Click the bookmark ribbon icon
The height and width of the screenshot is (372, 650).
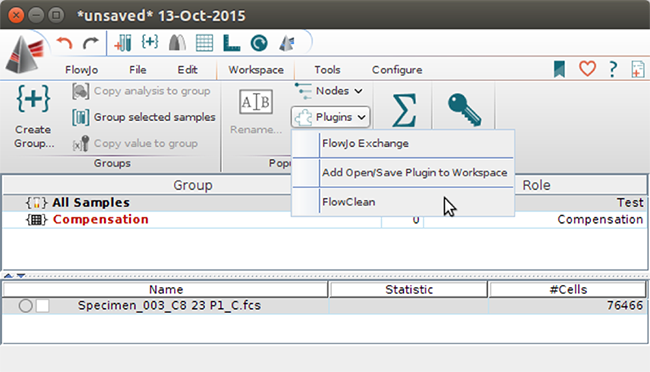click(559, 69)
